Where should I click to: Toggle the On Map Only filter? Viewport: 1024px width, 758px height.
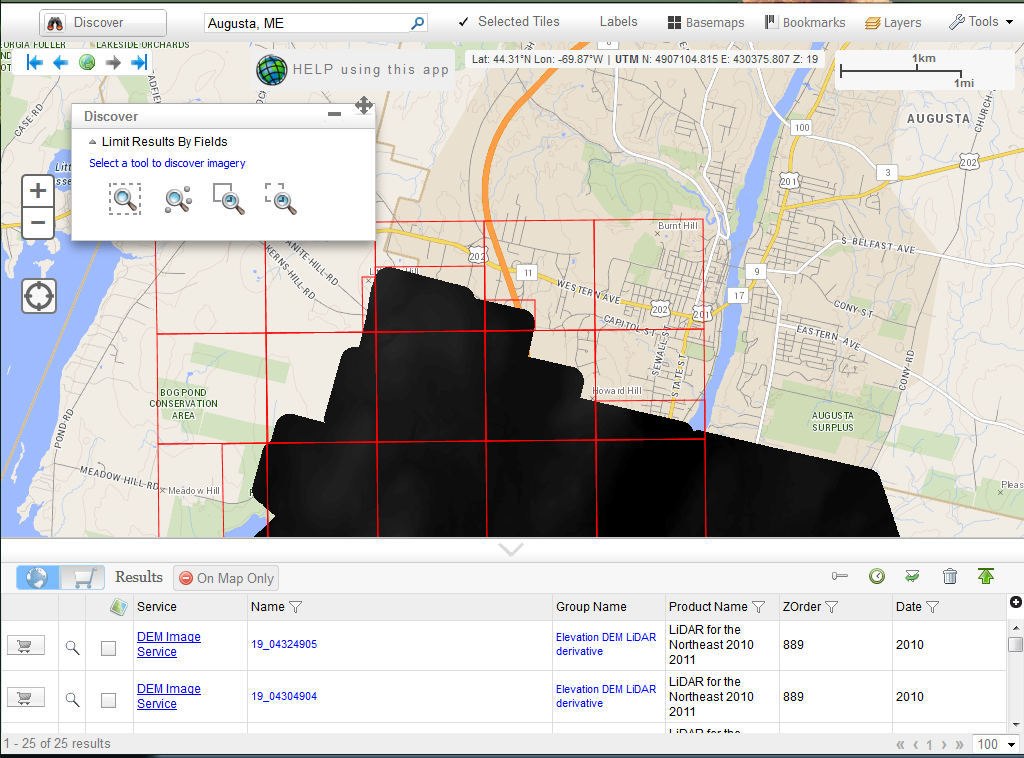[226, 578]
